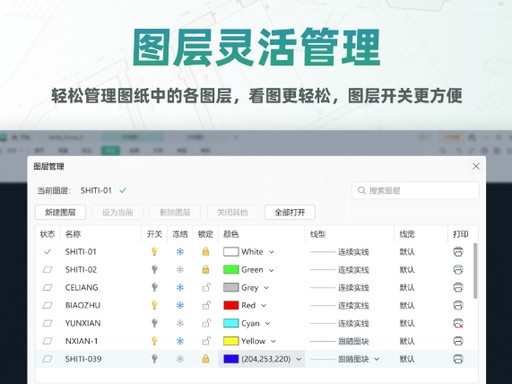The width and height of the screenshot is (512, 384).
Task: Select the NXIAN-1 layer name
Action: [81, 341]
